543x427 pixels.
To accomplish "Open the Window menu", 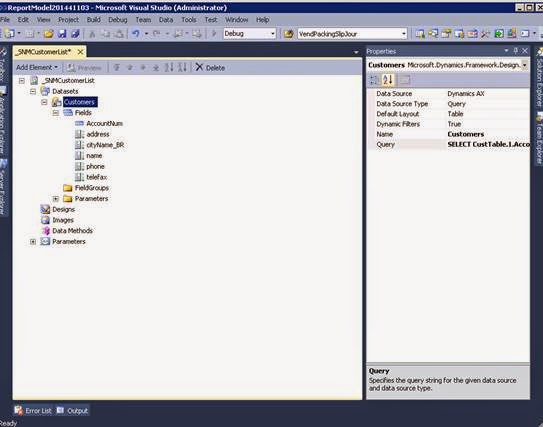I will [x=237, y=20].
